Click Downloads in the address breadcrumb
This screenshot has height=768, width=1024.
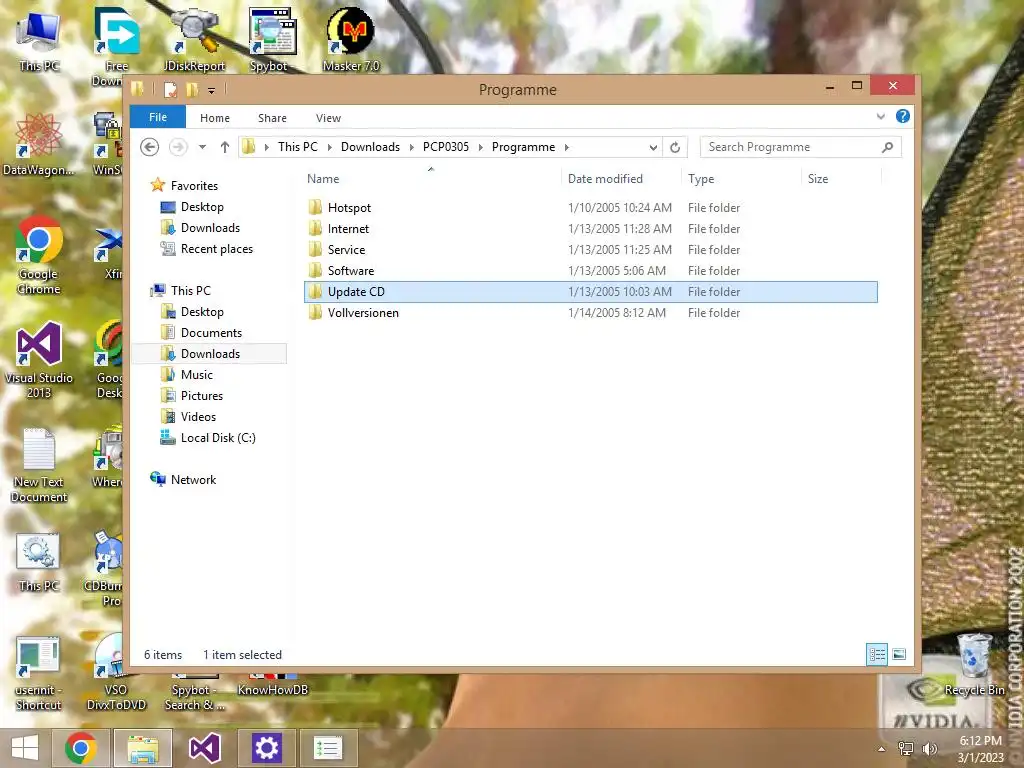(x=370, y=147)
